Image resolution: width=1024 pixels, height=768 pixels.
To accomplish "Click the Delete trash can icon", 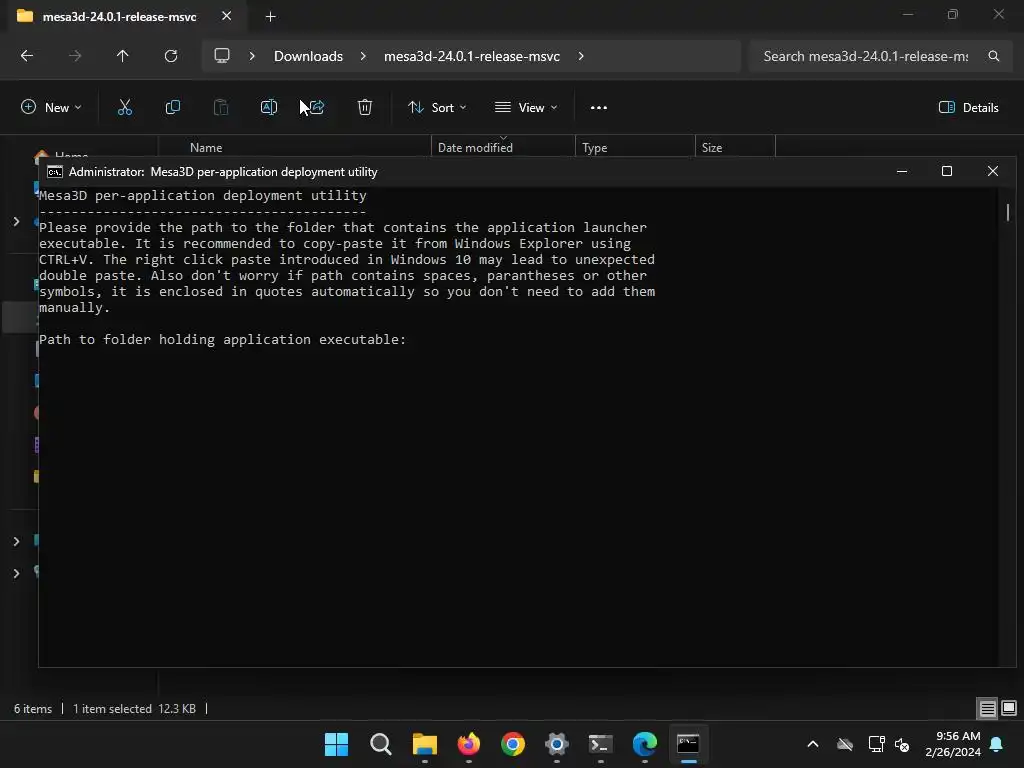I will point(364,107).
